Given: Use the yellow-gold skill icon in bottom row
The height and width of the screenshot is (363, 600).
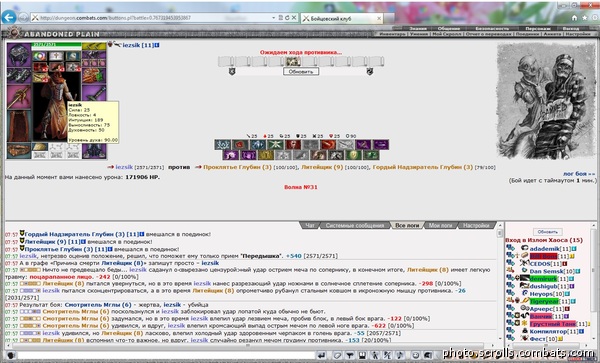Looking at the screenshot, I should pyautogui.click(x=266, y=155).
